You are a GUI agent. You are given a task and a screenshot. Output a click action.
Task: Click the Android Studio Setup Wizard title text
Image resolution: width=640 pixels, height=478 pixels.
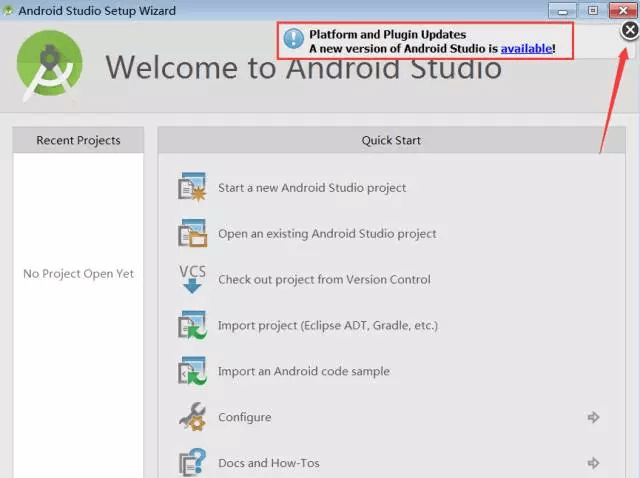(97, 11)
